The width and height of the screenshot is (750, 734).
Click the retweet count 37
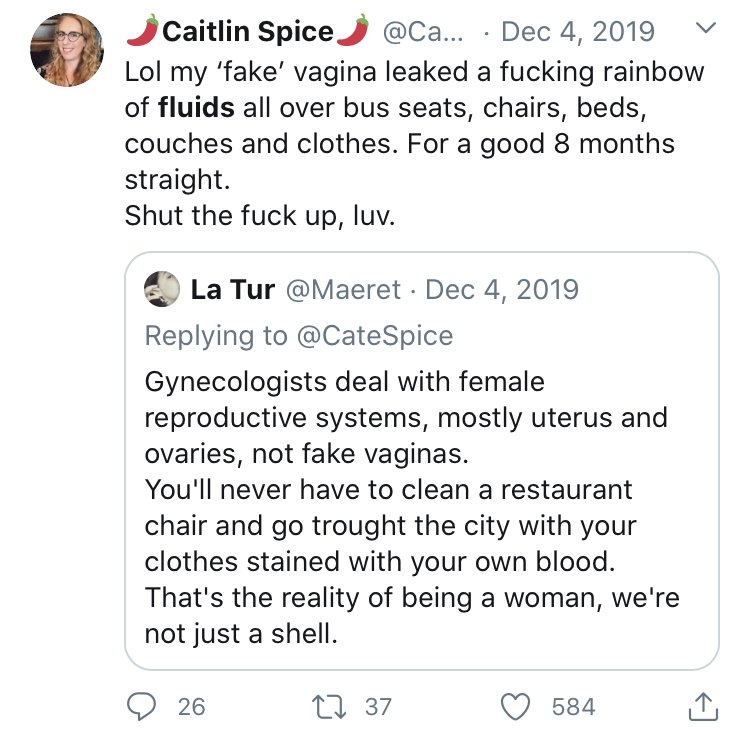pyautogui.click(x=378, y=707)
